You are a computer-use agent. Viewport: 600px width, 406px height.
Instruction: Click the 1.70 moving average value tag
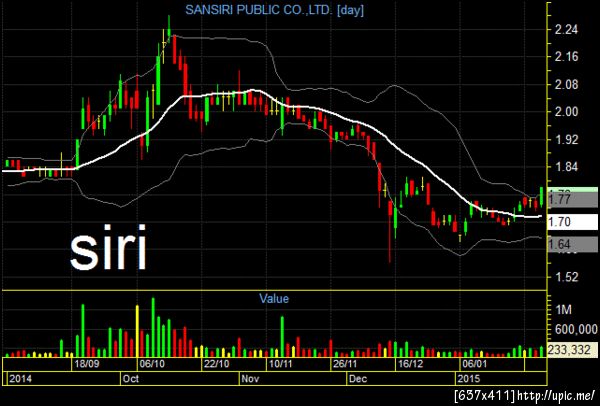pyautogui.click(x=572, y=222)
